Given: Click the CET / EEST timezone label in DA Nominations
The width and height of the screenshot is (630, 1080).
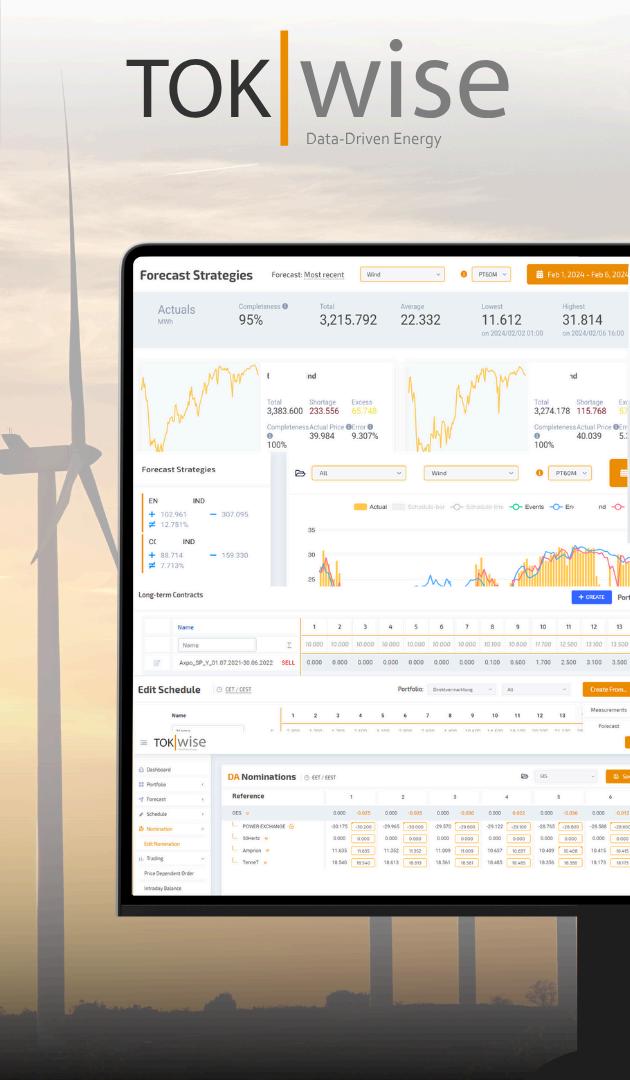Looking at the screenshot, I should click(324, 778).
